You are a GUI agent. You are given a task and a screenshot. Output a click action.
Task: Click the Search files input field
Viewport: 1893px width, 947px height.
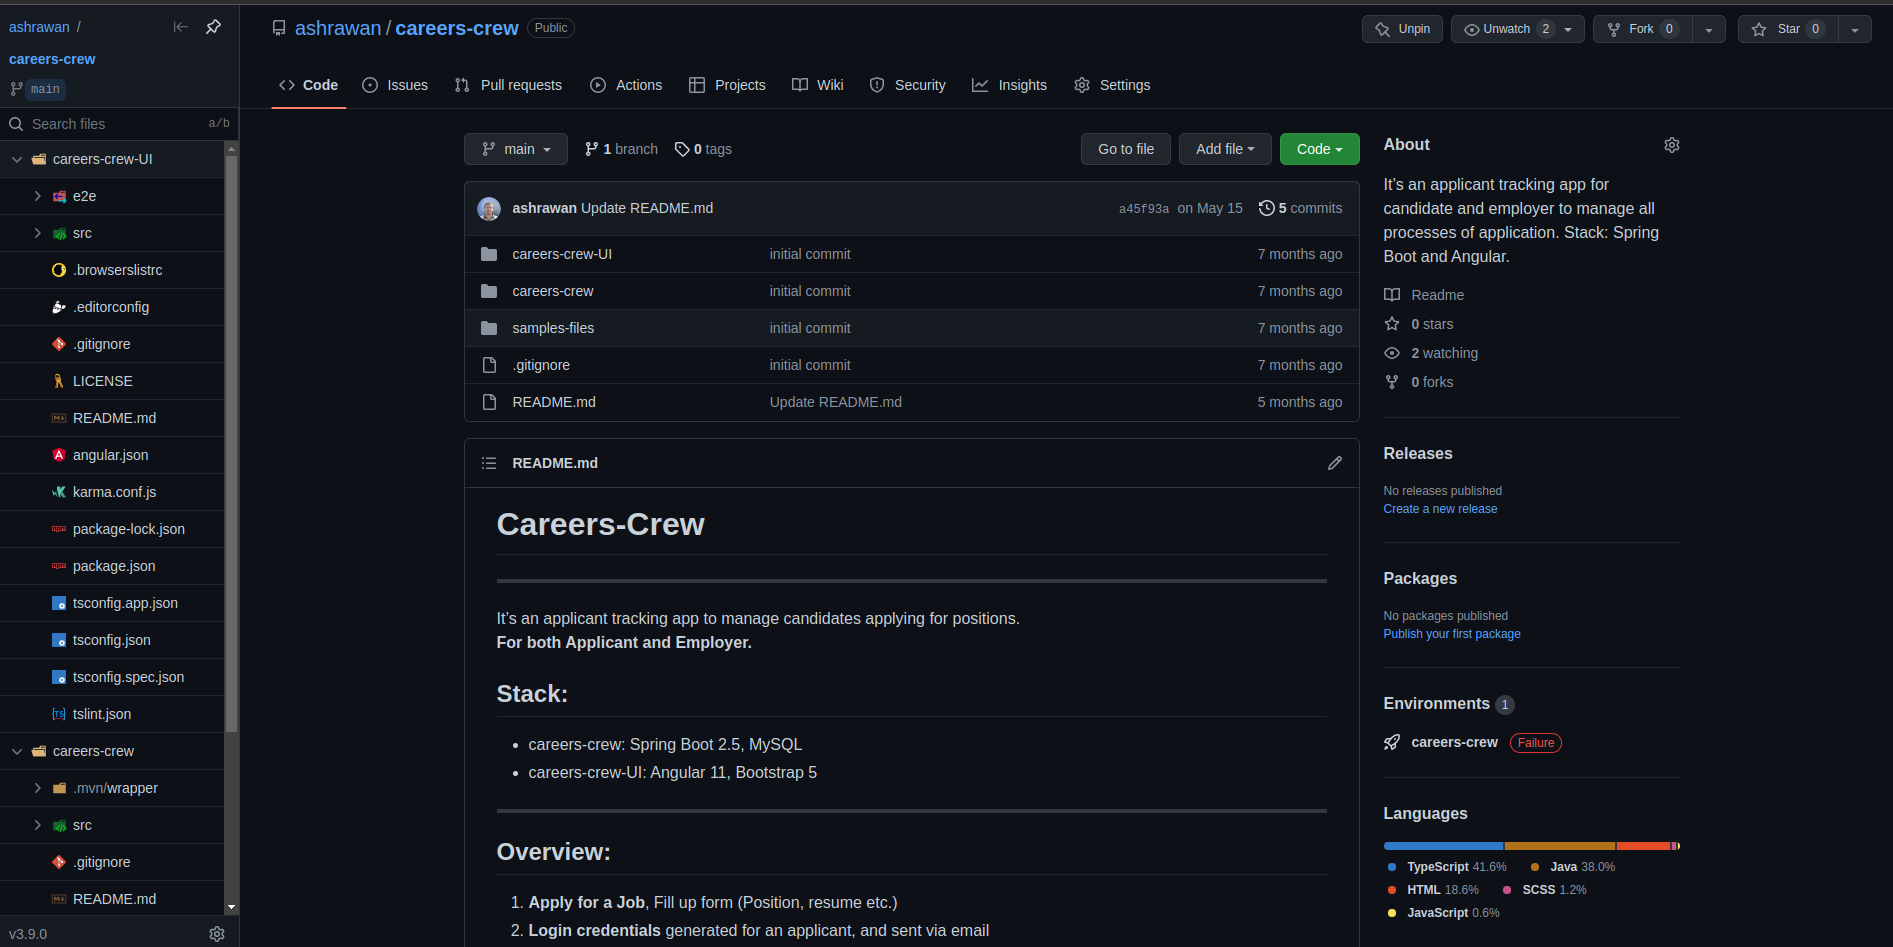[x=110, y=124]
